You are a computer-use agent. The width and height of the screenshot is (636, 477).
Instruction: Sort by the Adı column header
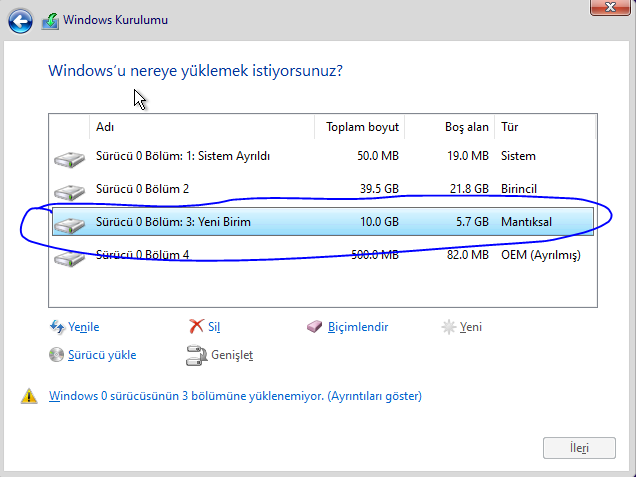202,127
